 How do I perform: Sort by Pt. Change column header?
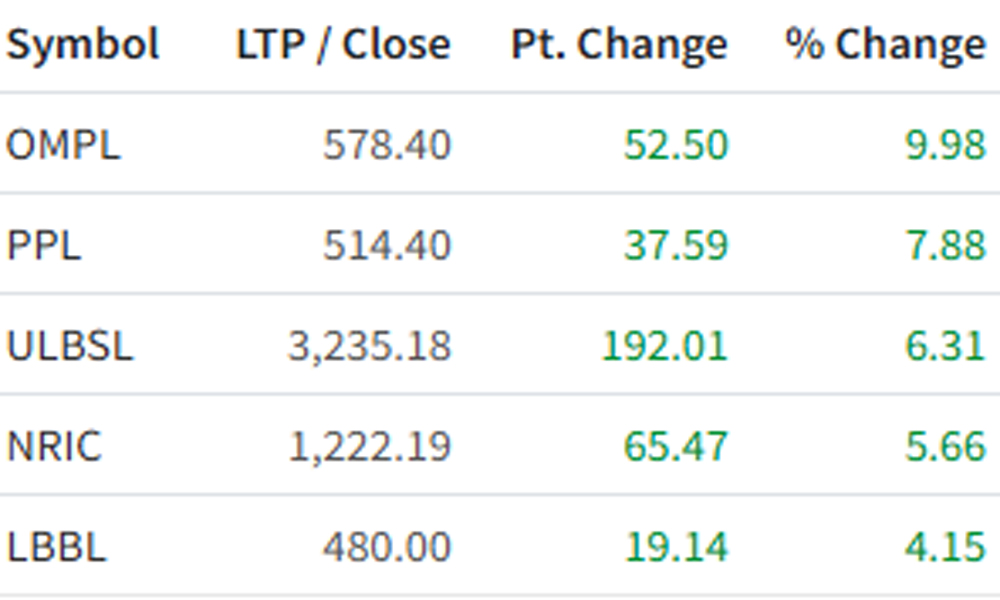pyautogui.click(x=619, y=46)
